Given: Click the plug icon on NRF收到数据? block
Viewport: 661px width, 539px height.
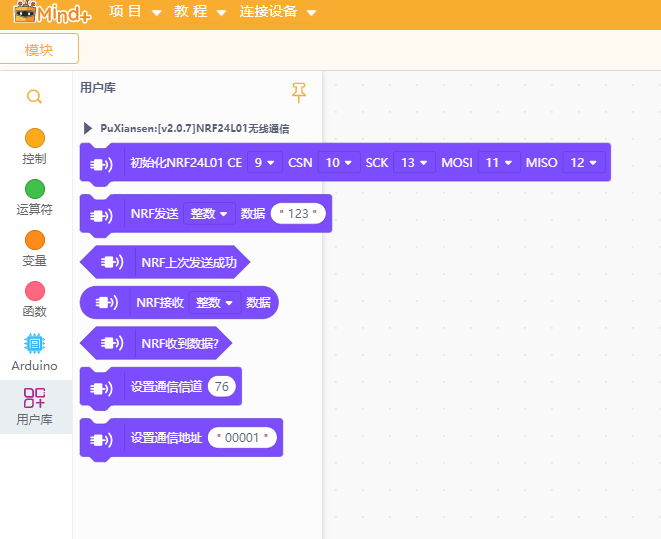Looking at the screenshot, I should 112,343.
